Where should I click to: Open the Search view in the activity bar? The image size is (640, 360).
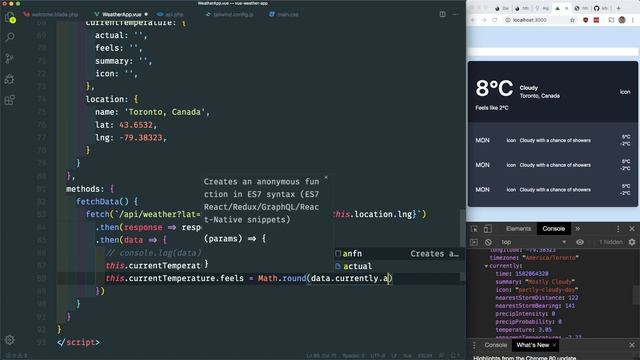pos(10,37)
